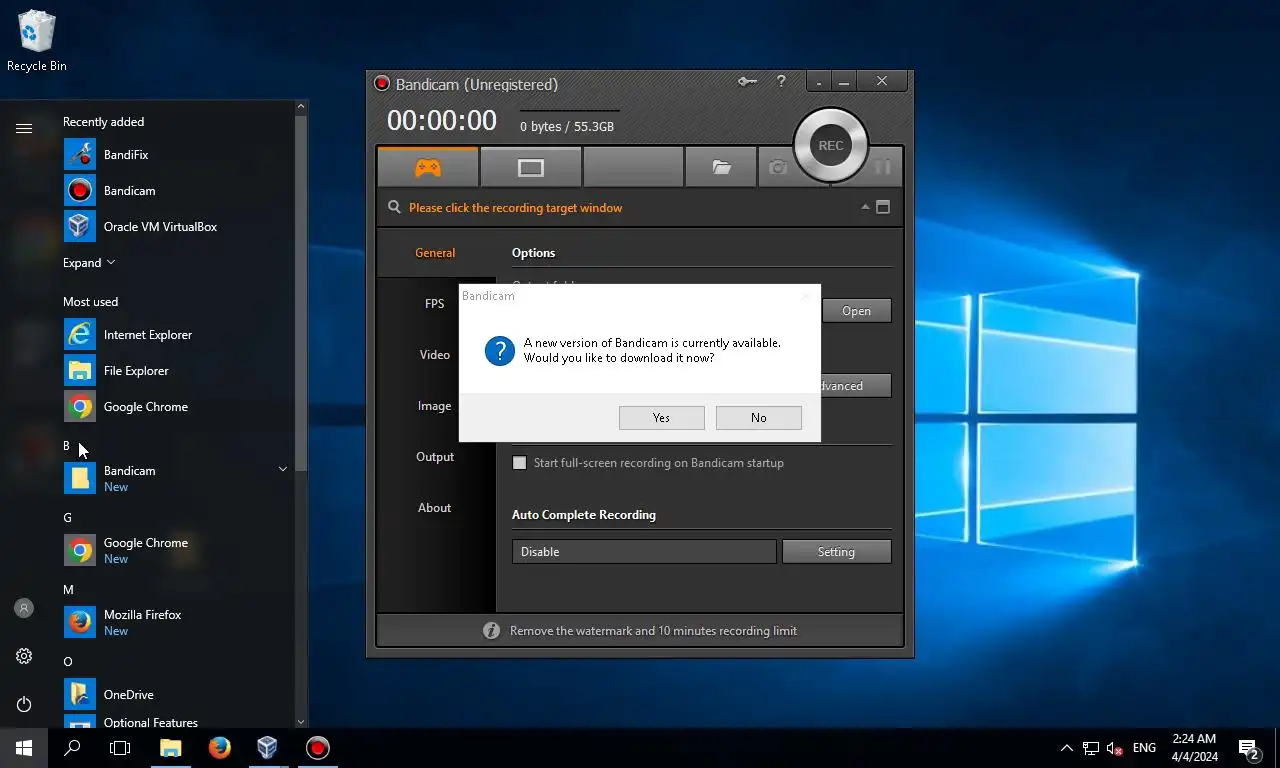
Task: Open Task View on the taskbar
Action: (120, 748)
